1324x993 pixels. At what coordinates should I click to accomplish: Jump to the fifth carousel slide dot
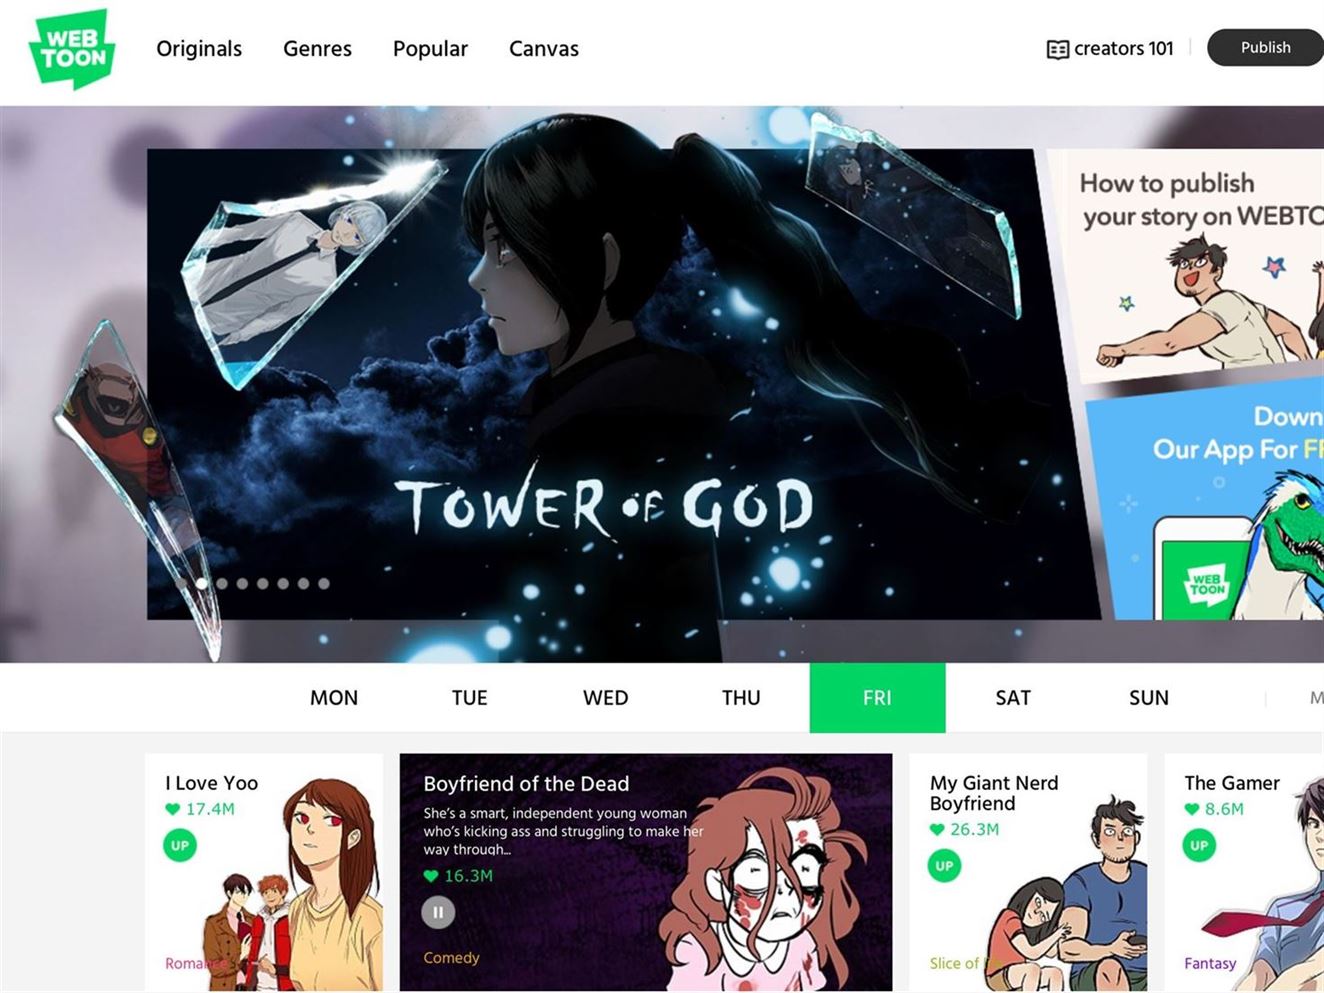click(263, 583)
